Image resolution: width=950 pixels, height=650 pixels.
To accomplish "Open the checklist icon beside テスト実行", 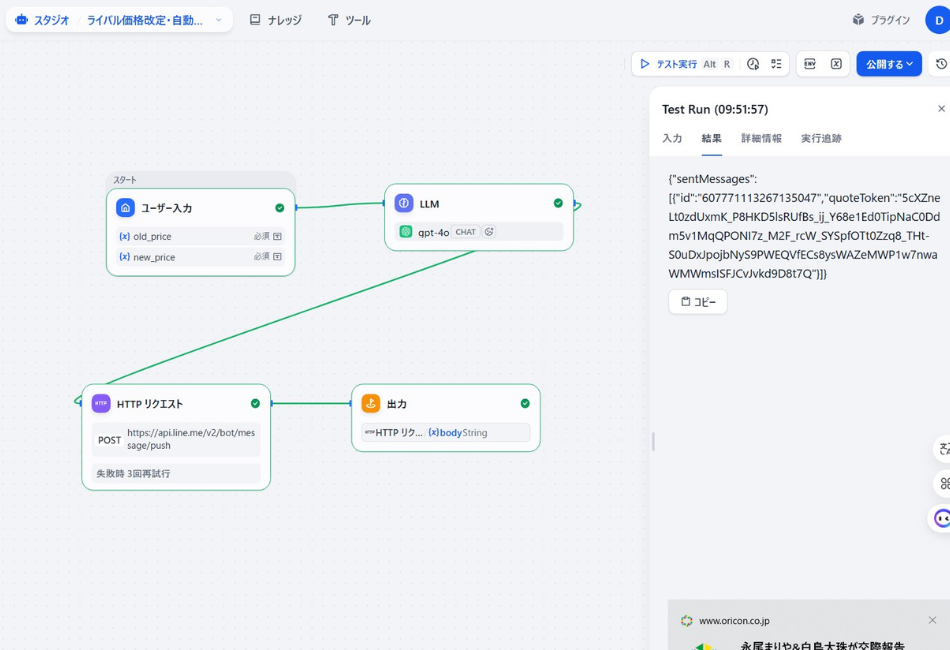I will point(775,64).
